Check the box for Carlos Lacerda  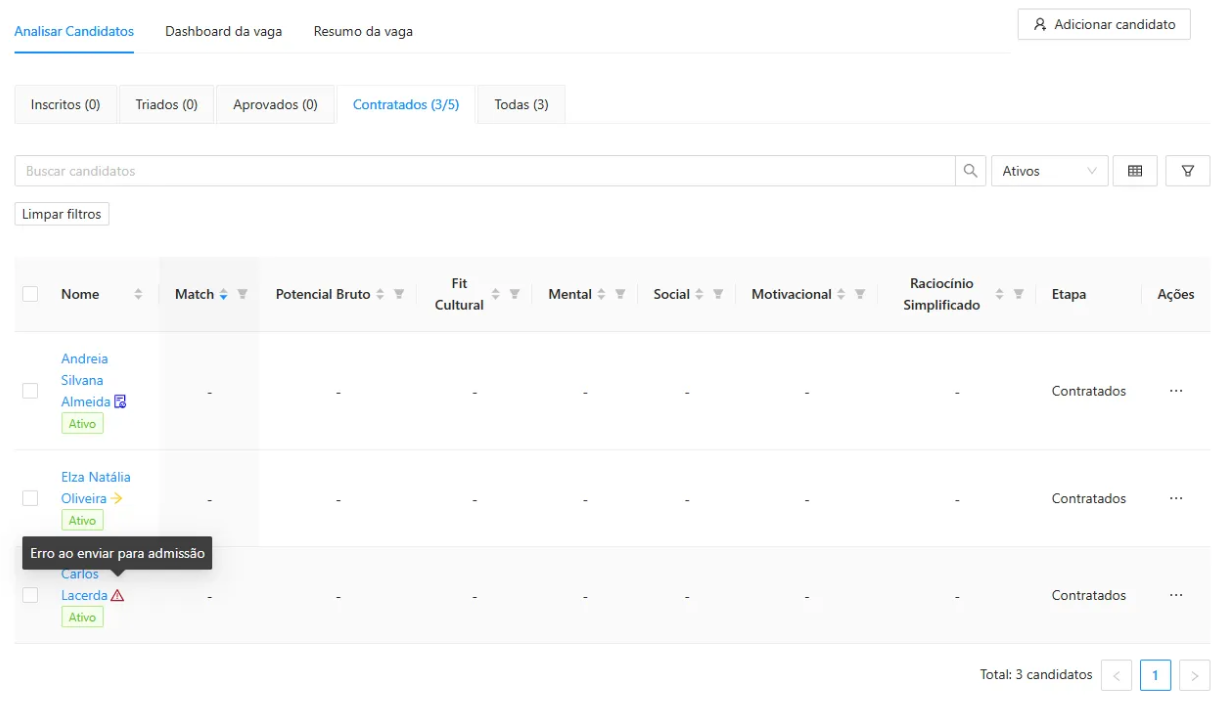[30, 595]
